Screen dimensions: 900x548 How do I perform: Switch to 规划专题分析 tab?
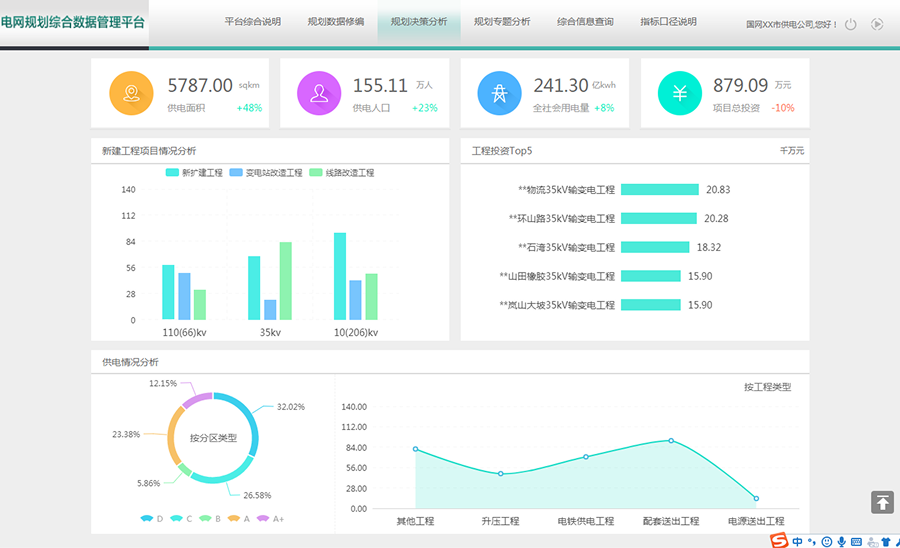[x=502, y=22]
